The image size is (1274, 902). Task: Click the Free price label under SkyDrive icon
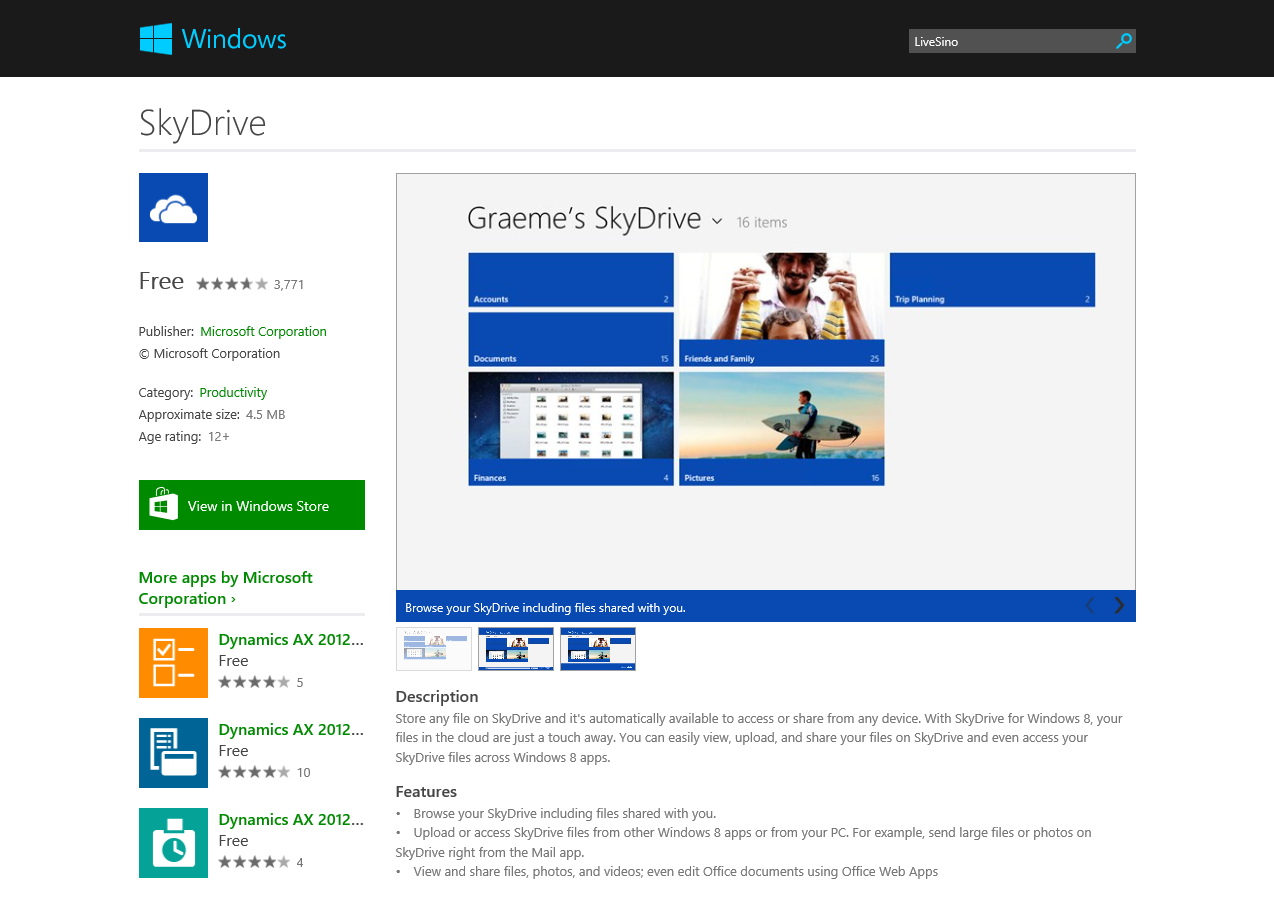pos(161,281)
